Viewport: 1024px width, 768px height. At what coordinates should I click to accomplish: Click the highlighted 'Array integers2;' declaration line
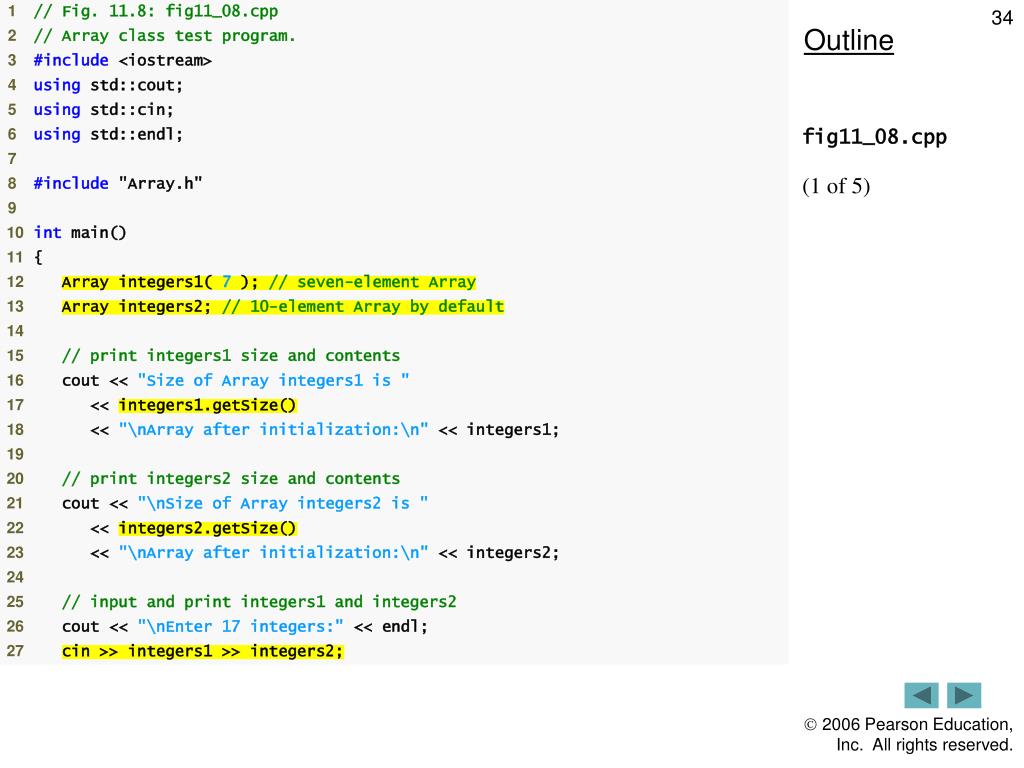point(283,307)
